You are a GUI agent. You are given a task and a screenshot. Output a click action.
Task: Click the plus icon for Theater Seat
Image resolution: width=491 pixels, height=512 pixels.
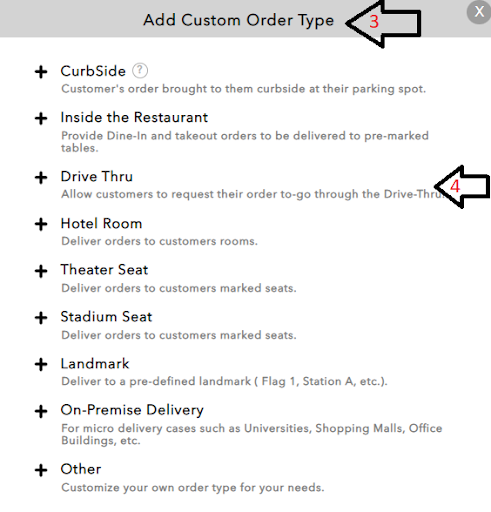click(x=41, y=271)
